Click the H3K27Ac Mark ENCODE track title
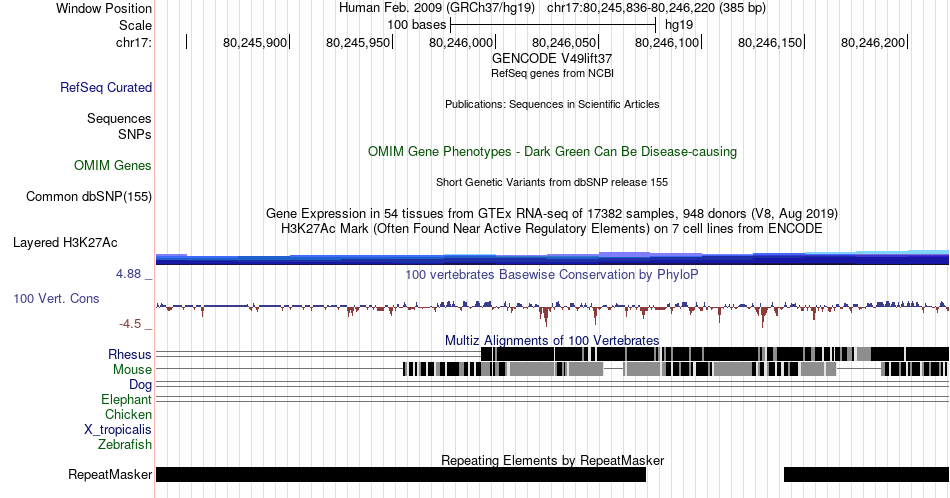 tap(552, 228)
